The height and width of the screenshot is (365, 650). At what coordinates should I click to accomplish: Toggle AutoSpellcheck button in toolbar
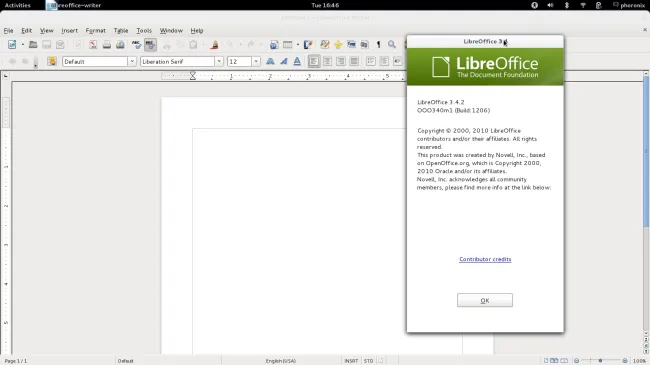tap(150, 44)
